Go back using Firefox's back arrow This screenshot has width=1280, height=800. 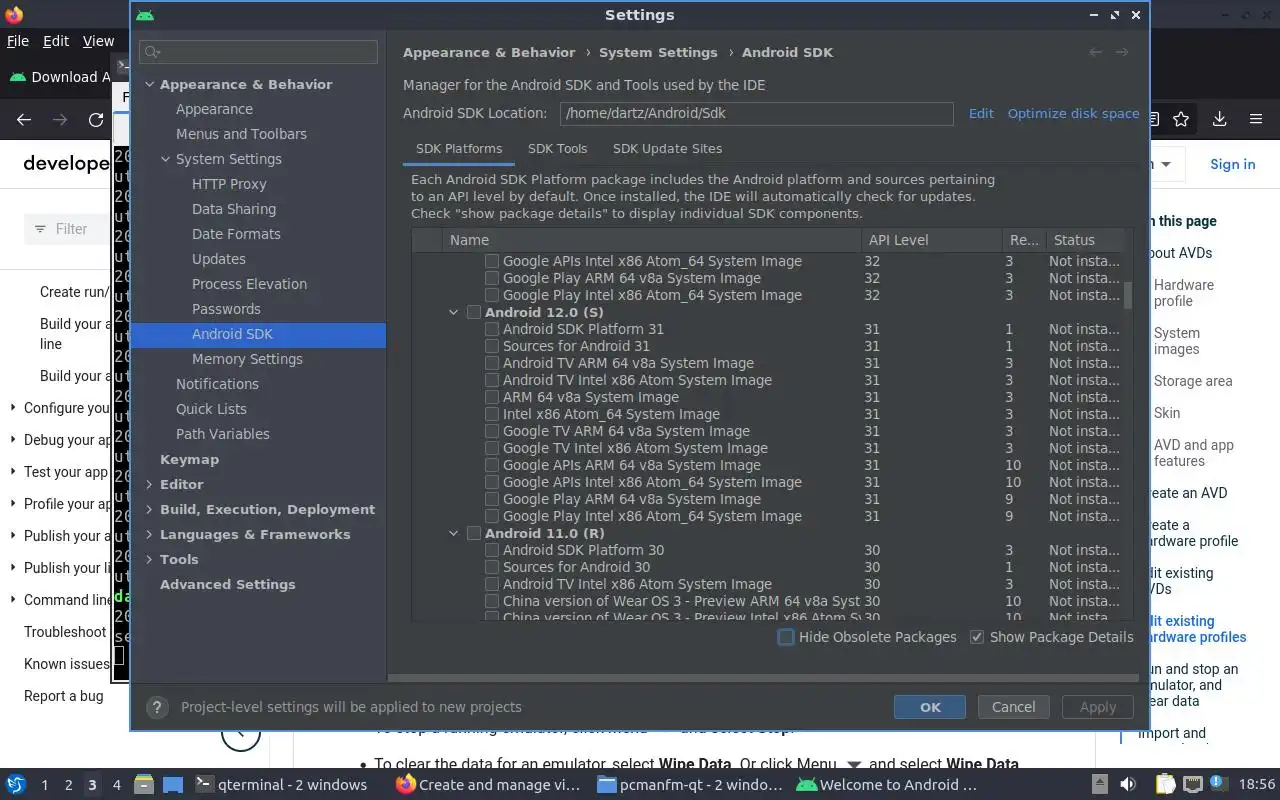pos(24,120)
